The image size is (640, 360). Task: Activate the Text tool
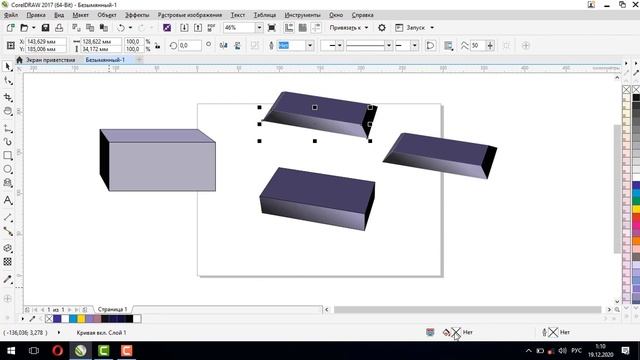point(8,200)
